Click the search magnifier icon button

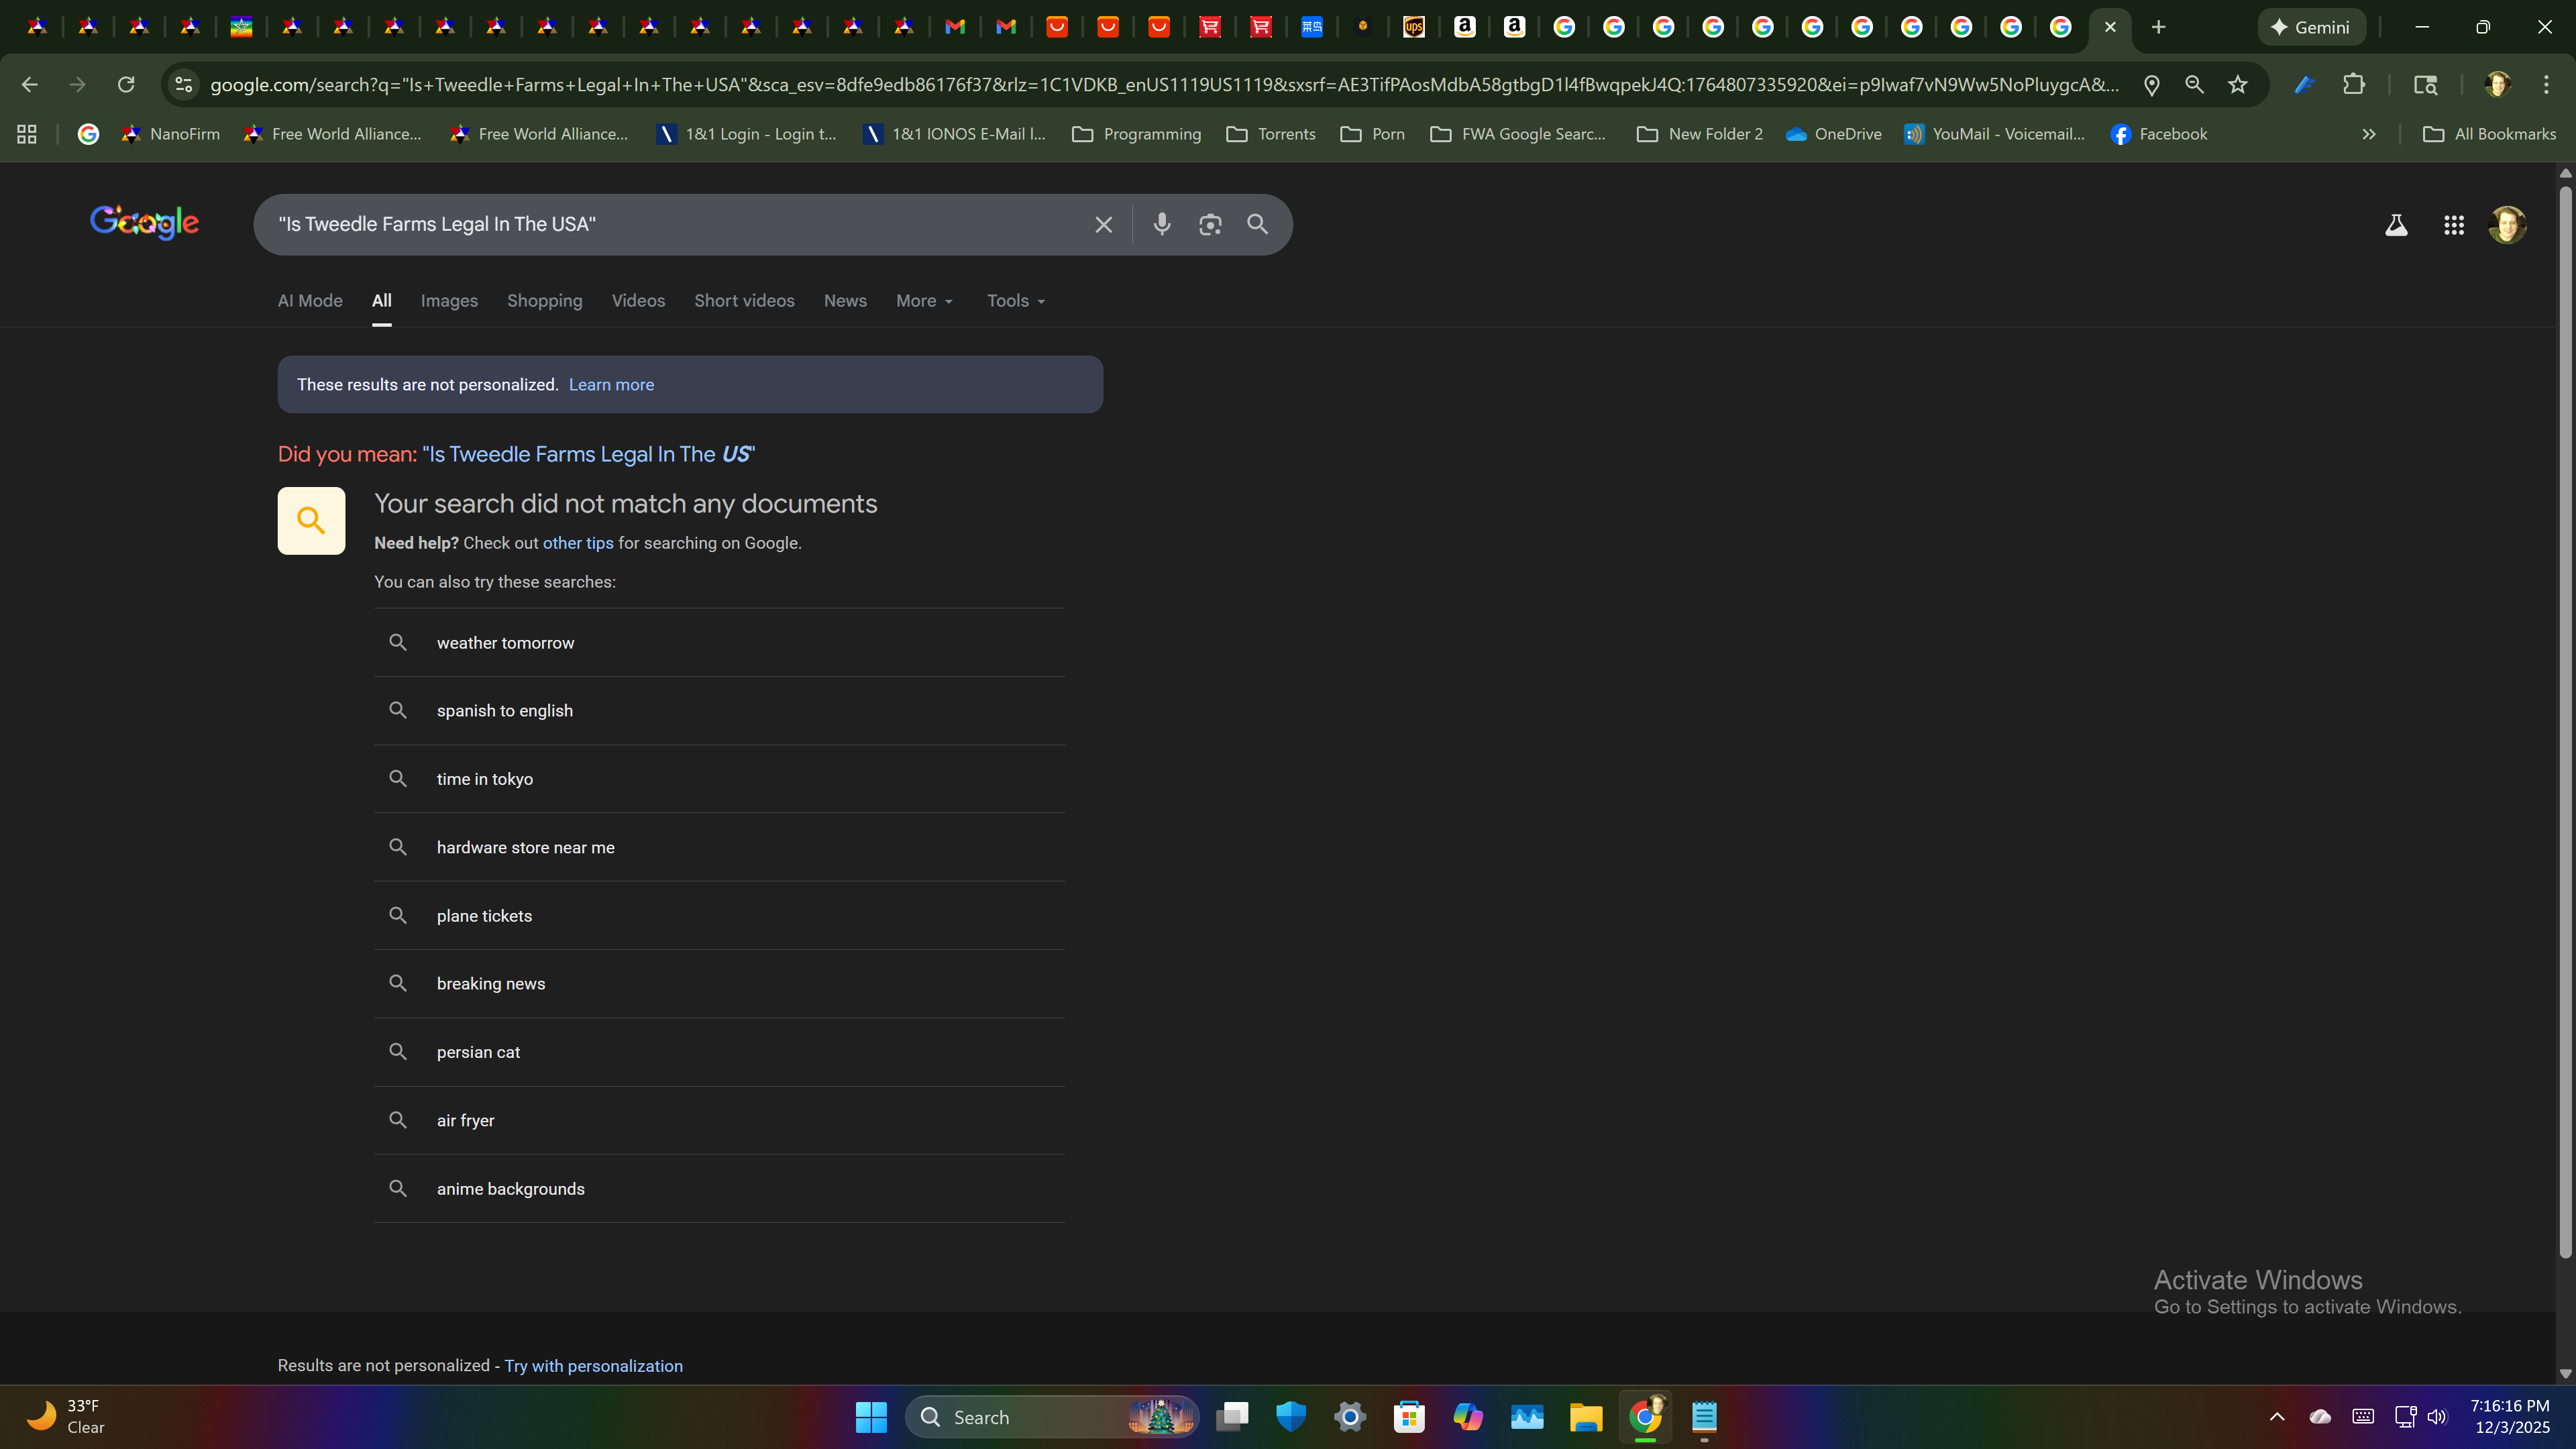click(1258, 224)
